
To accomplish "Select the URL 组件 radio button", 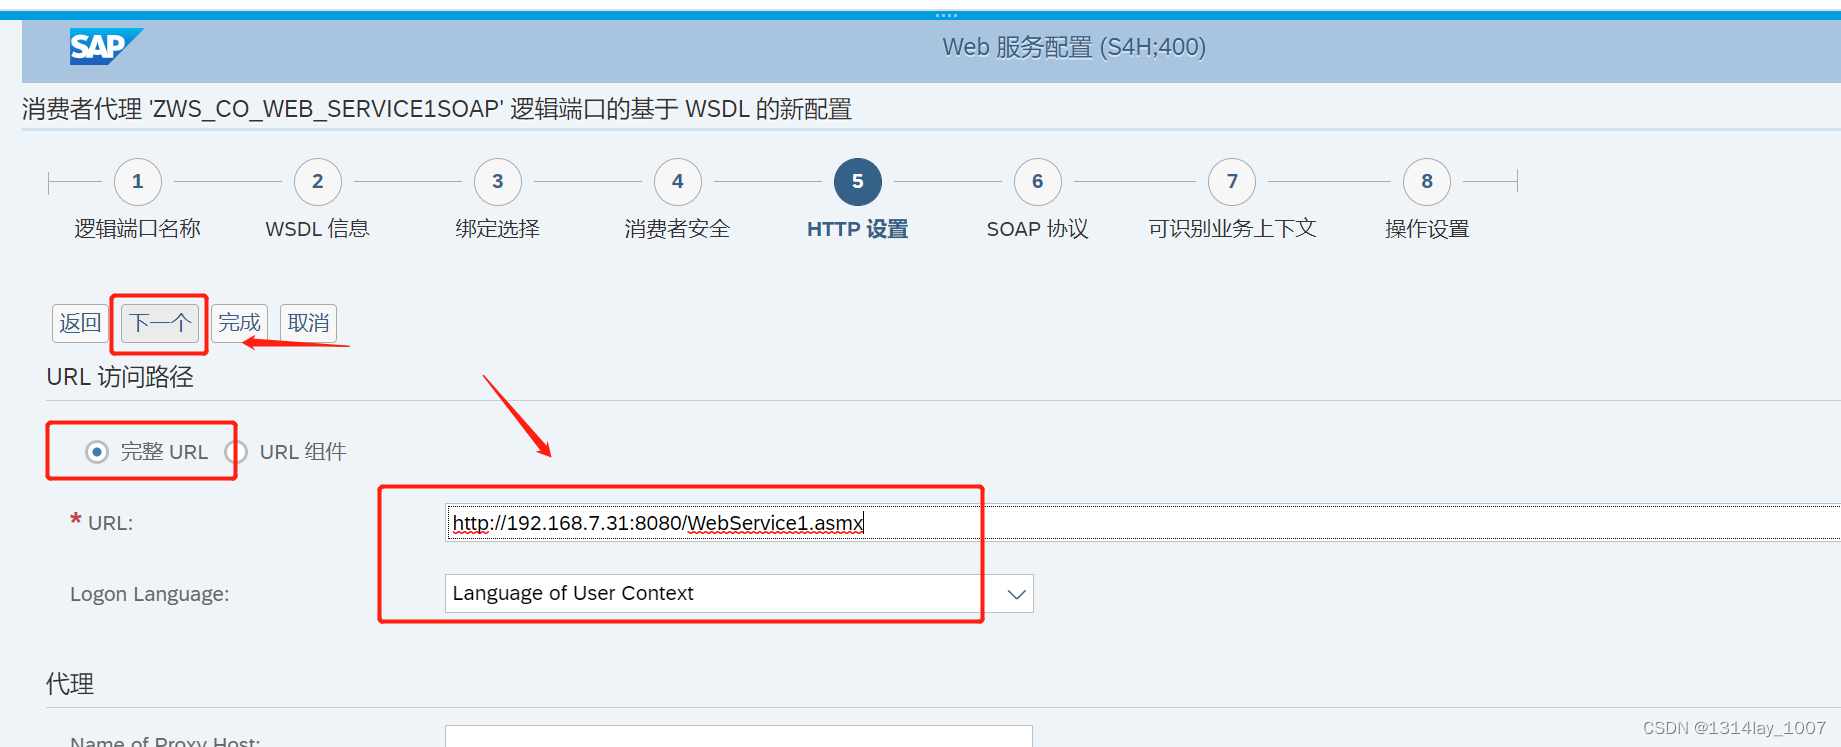I will tap(237, 452).
